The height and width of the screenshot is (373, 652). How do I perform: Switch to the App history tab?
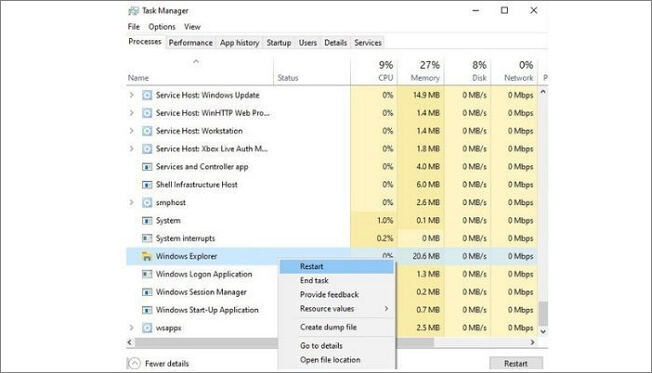click(x=240, y=42)
